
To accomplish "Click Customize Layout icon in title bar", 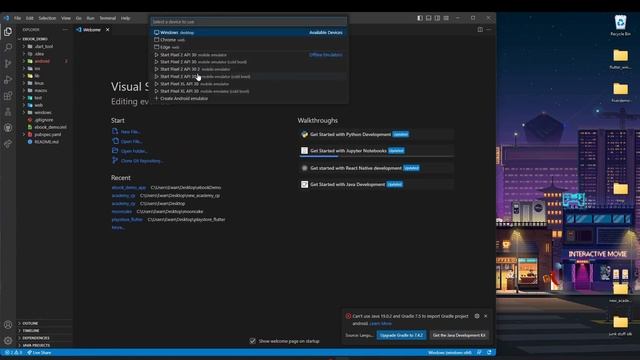I will [x=446, y=18].
